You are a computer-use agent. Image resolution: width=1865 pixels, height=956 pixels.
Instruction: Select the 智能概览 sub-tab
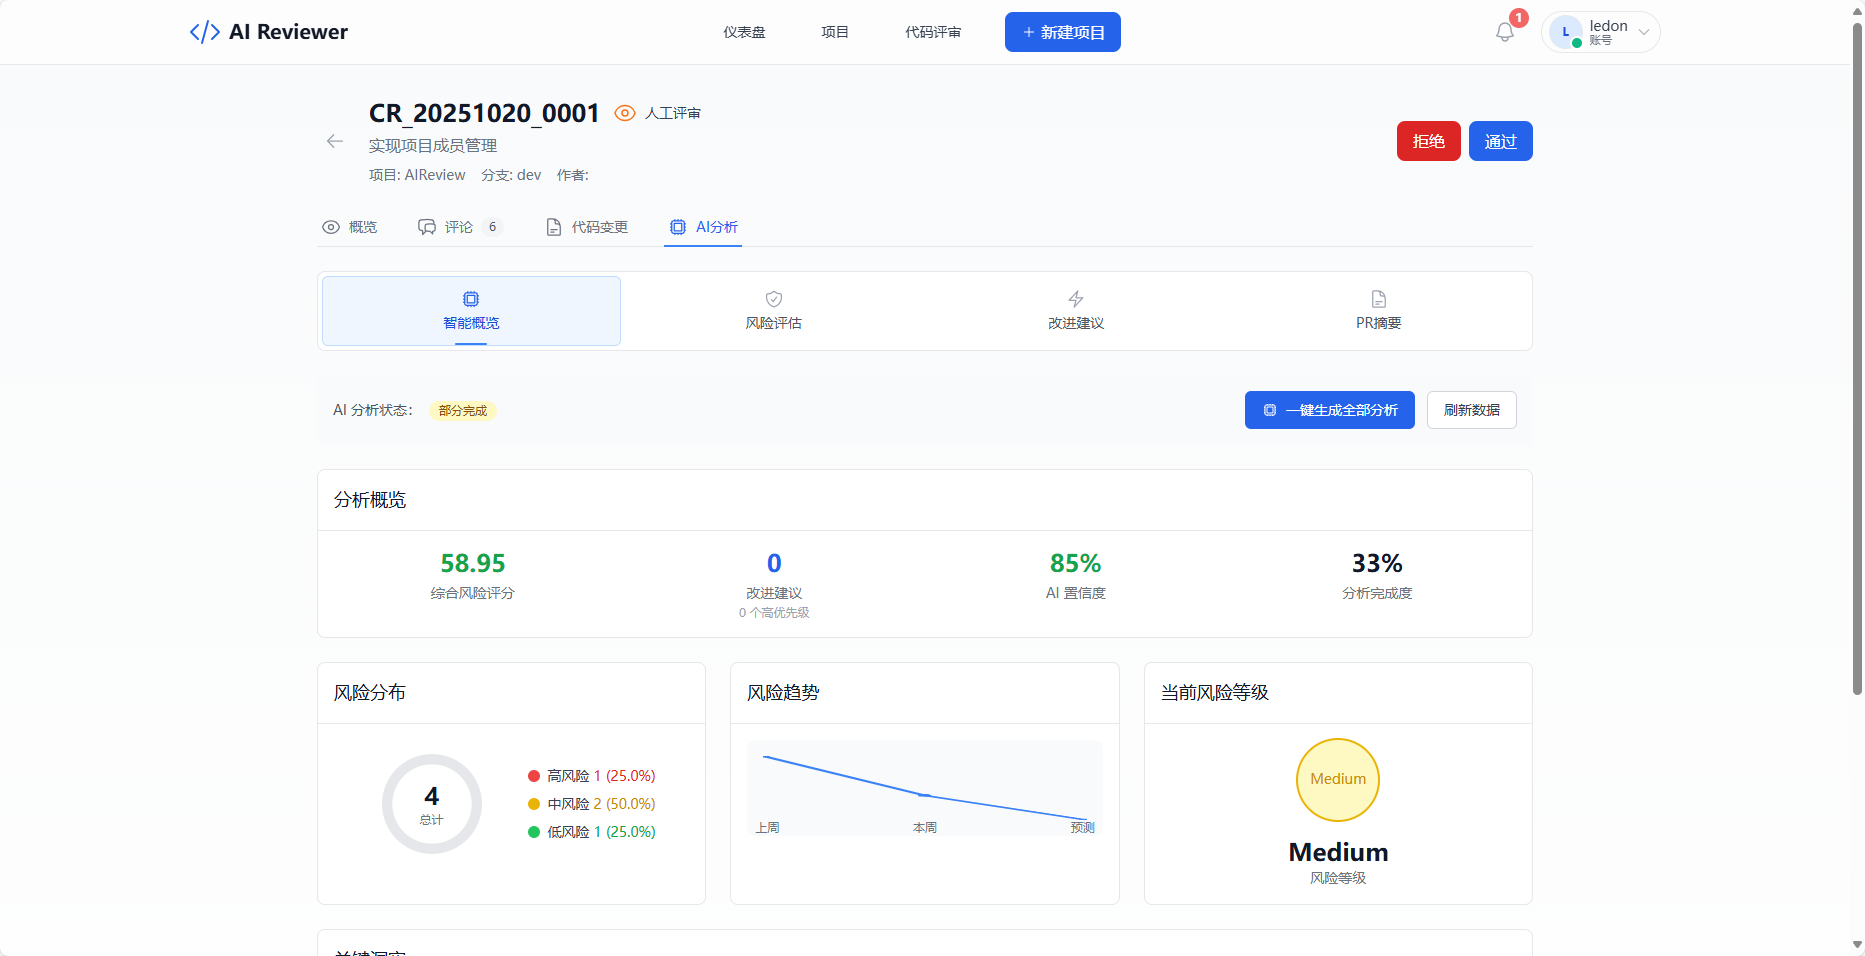[471, 311]
